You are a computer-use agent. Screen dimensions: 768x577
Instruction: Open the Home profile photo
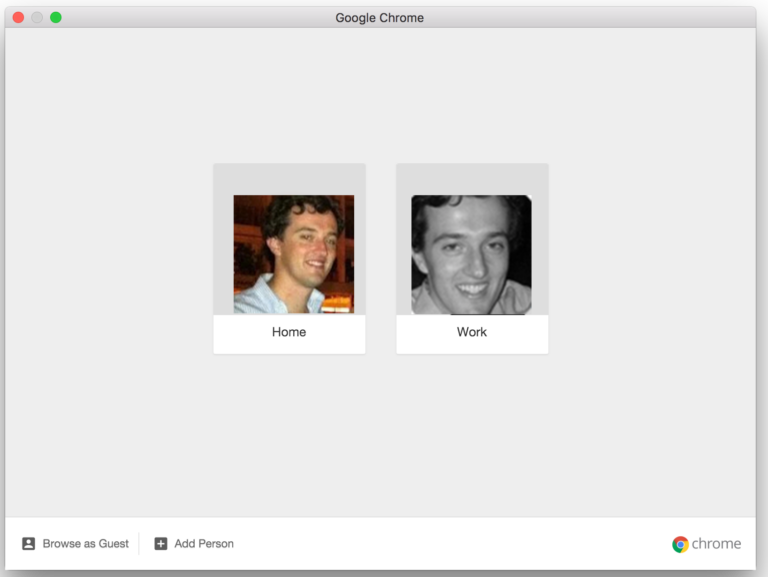tap(293, 254)
